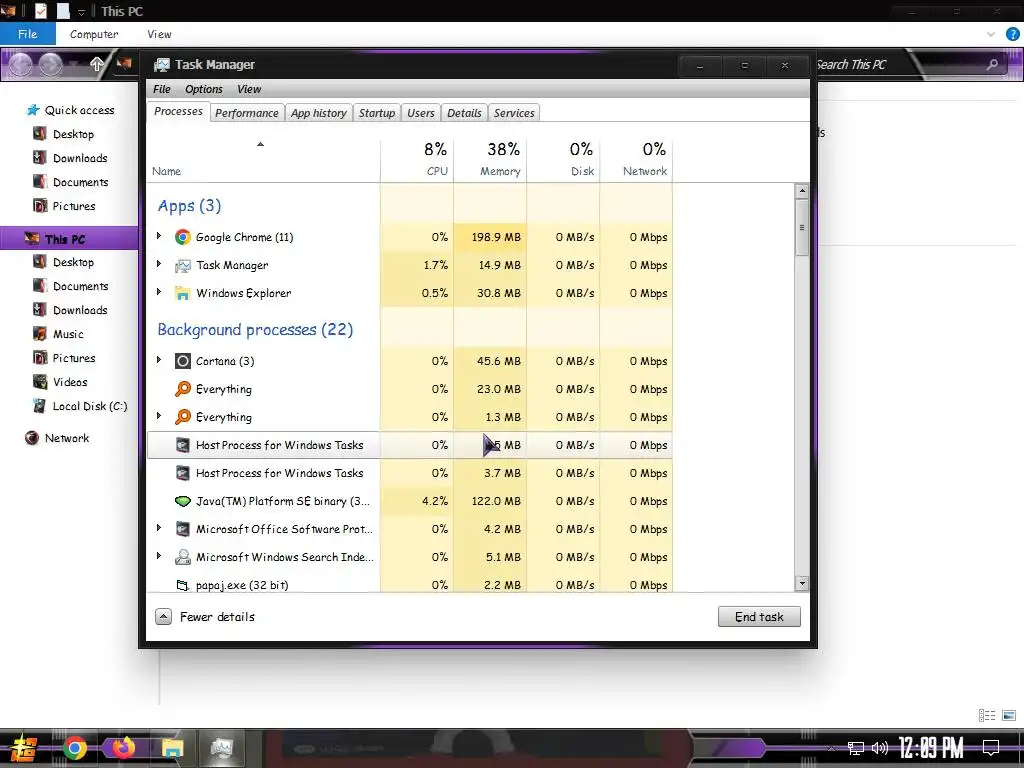Sort processes by CPU column
1024x768 pixels.
click(417, 159)
